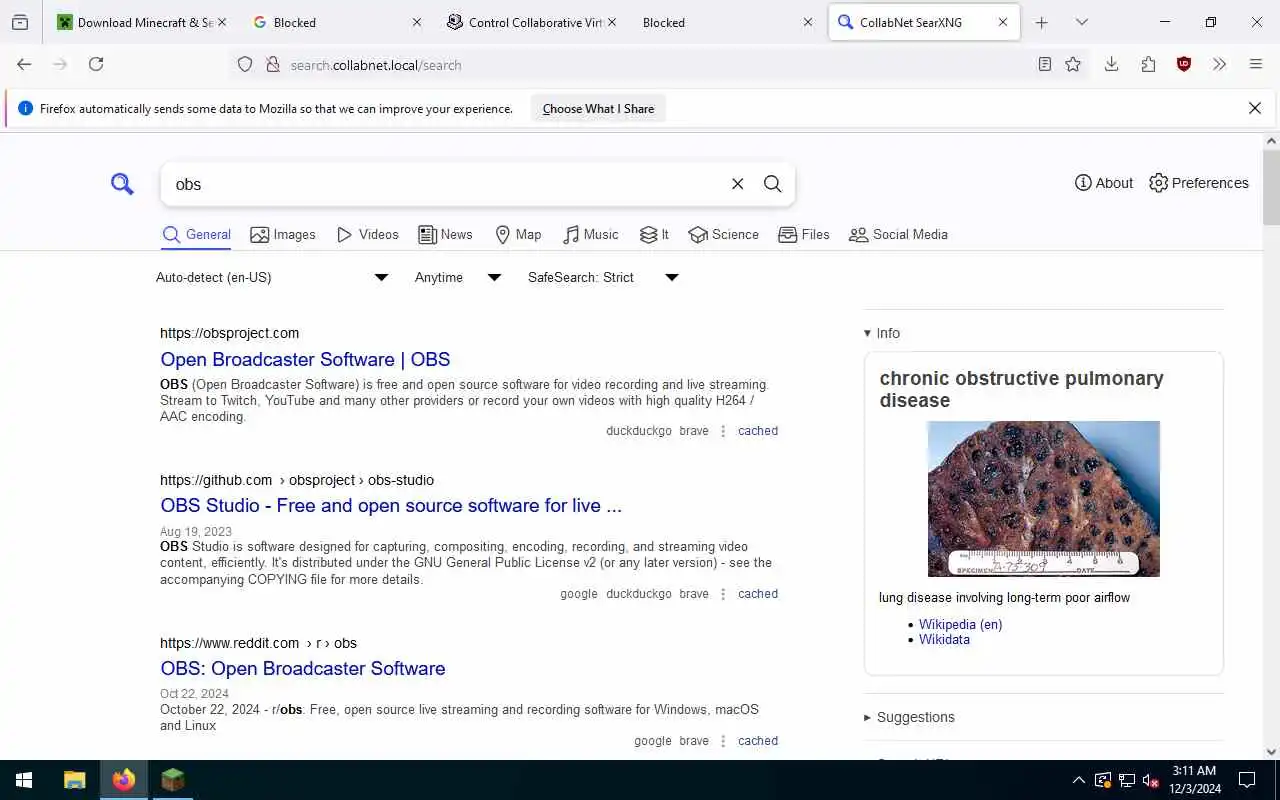Go back with the browser back arrow
Screen dimensions: 1280x800
24,64
